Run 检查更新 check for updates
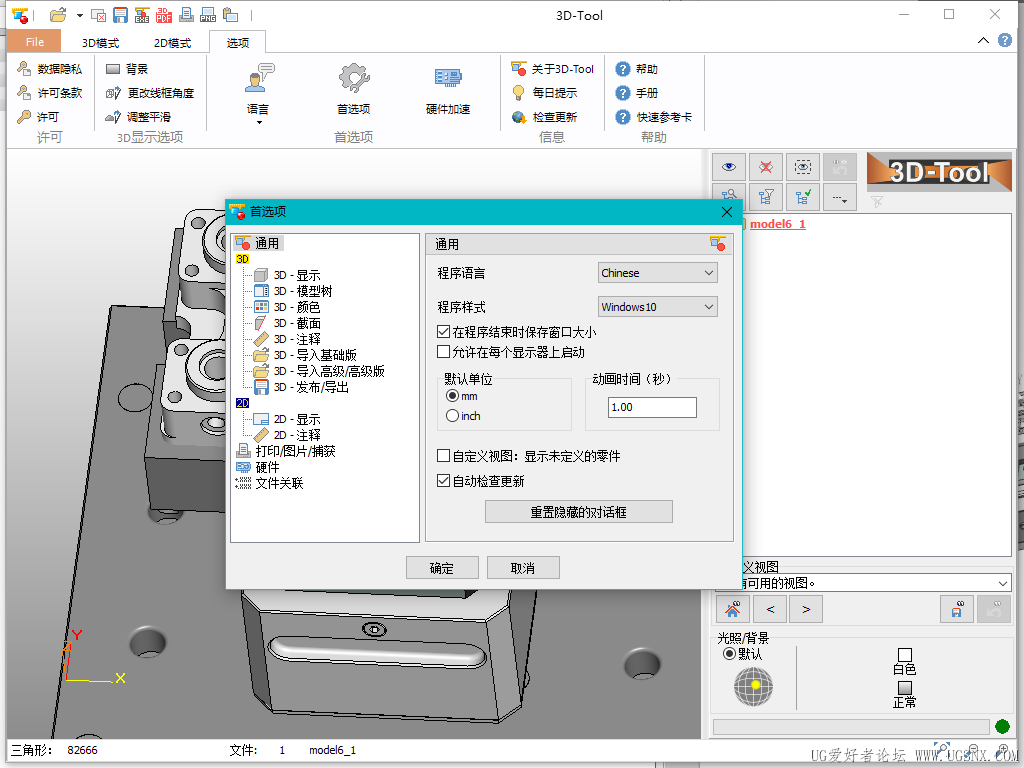1024x768 pixels. pos(545,117)
